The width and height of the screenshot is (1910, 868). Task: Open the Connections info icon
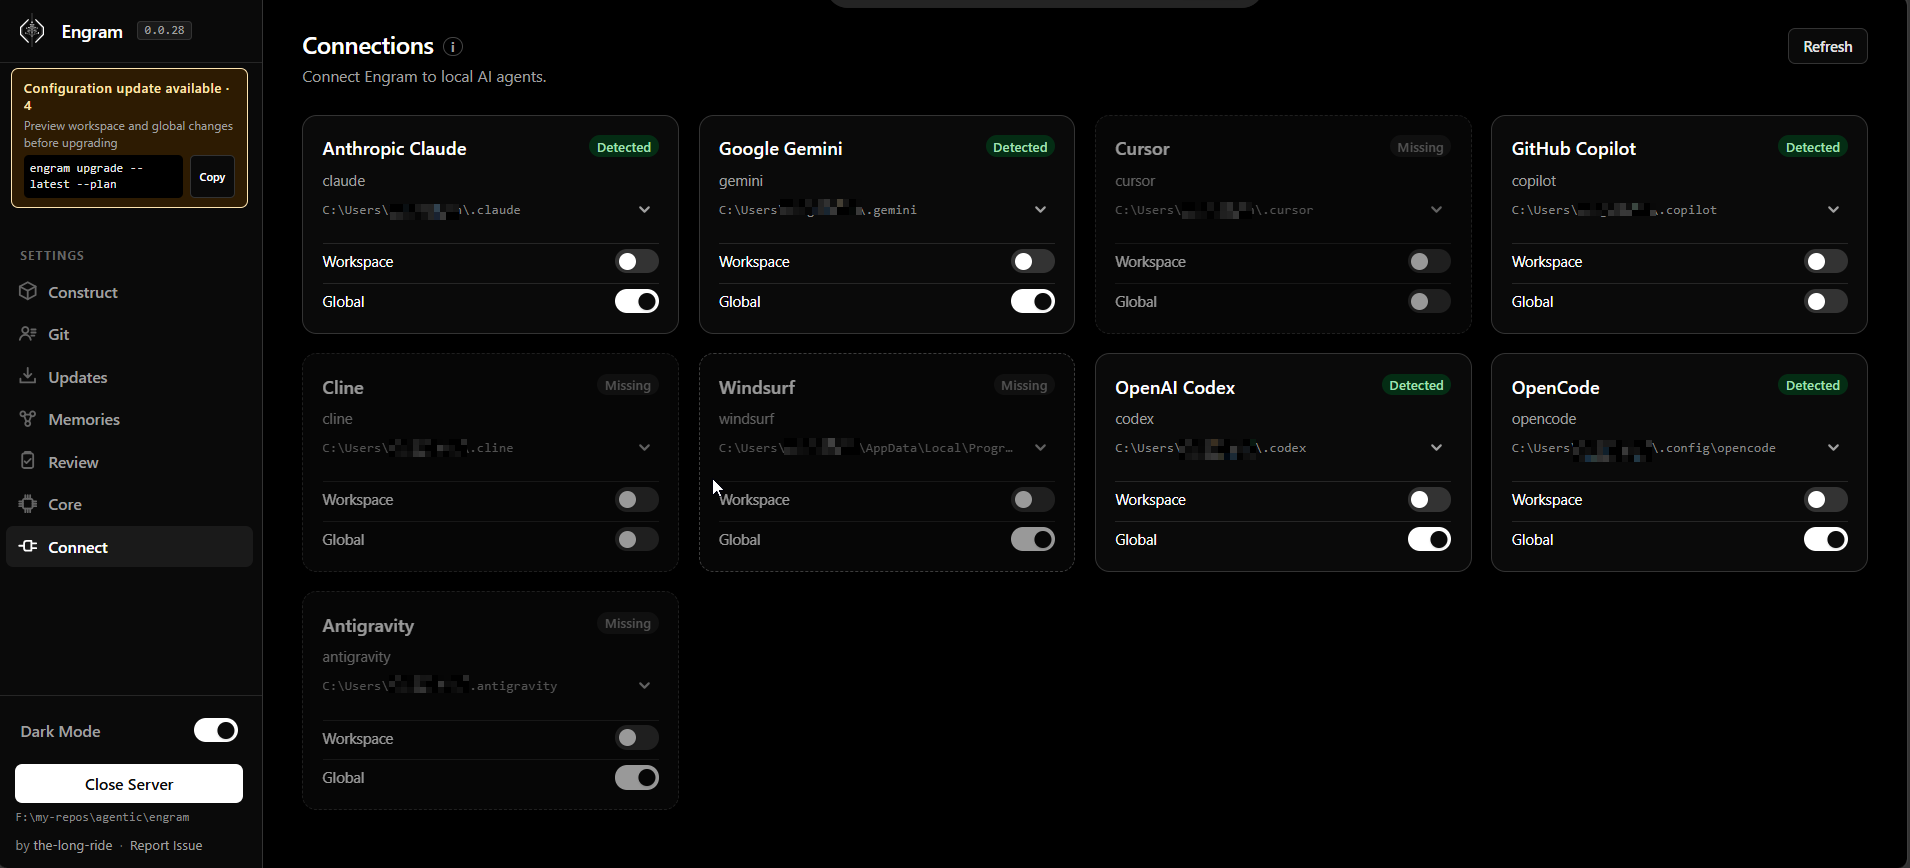click(x=453, y=47)
